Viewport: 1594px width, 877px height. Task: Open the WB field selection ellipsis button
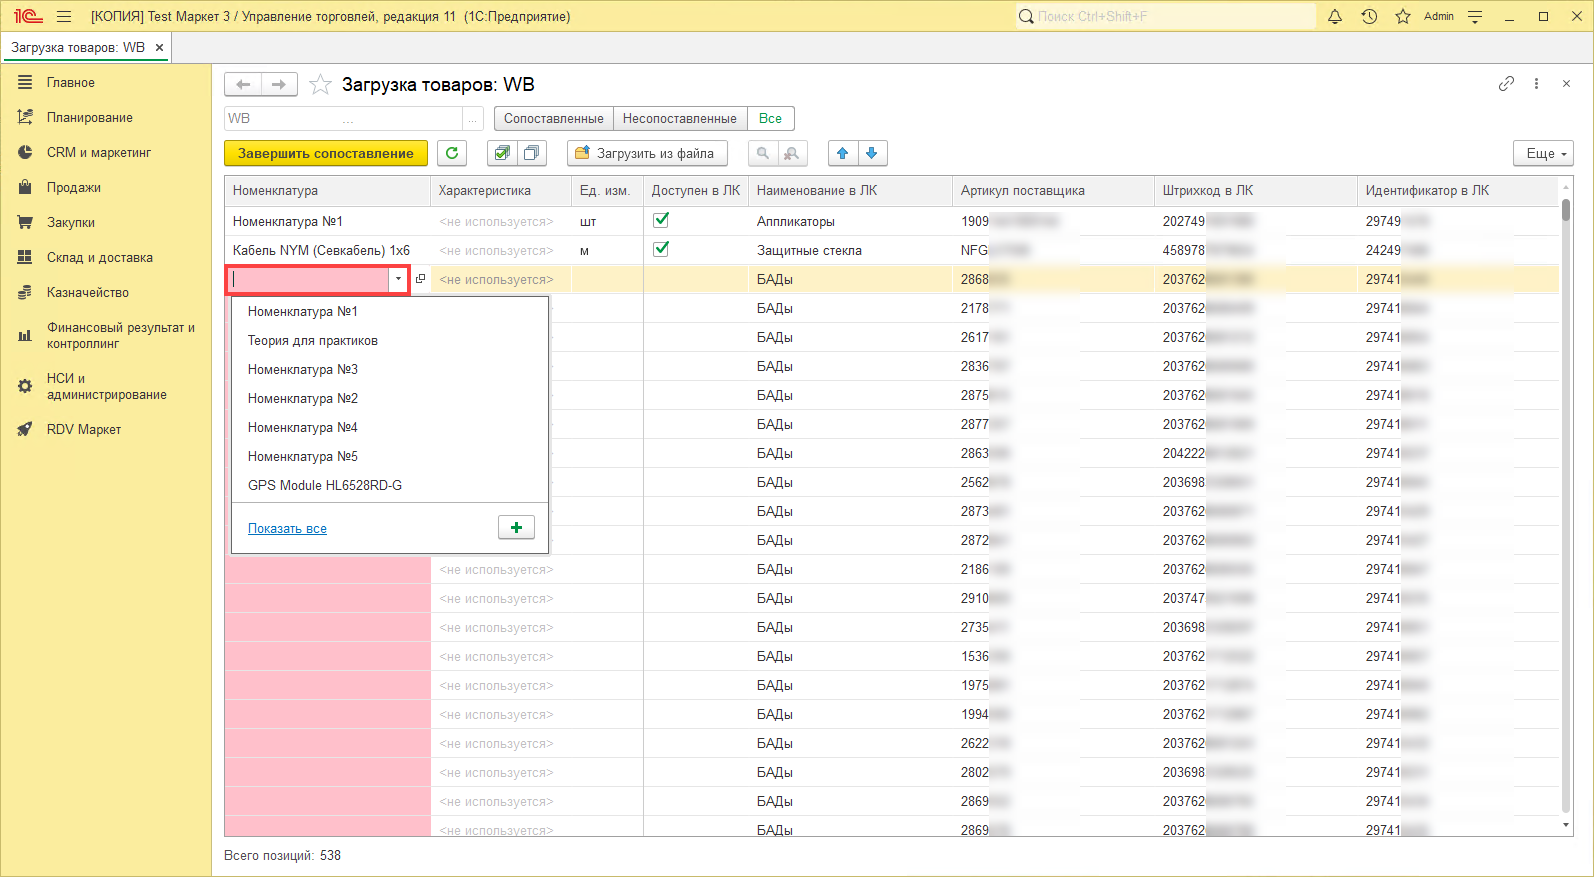[x=473, y=119]
